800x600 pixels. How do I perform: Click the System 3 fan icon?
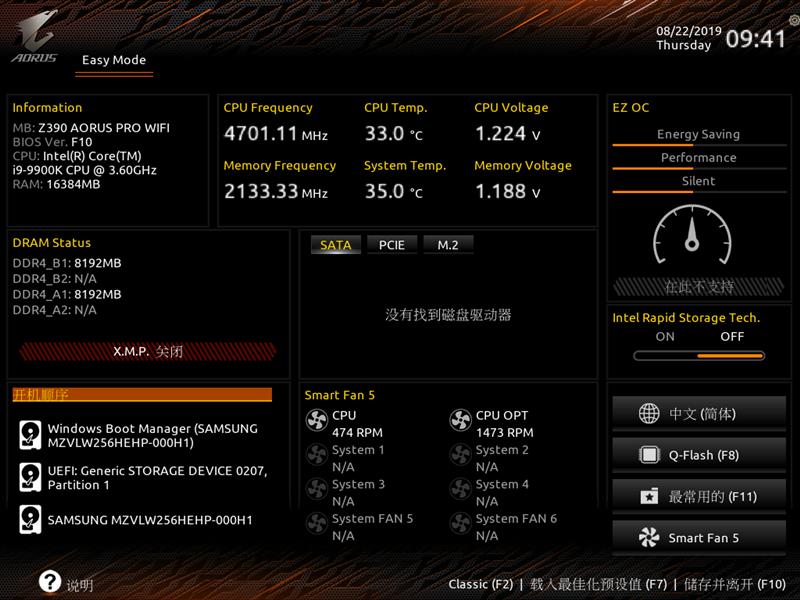pos(316,489)
